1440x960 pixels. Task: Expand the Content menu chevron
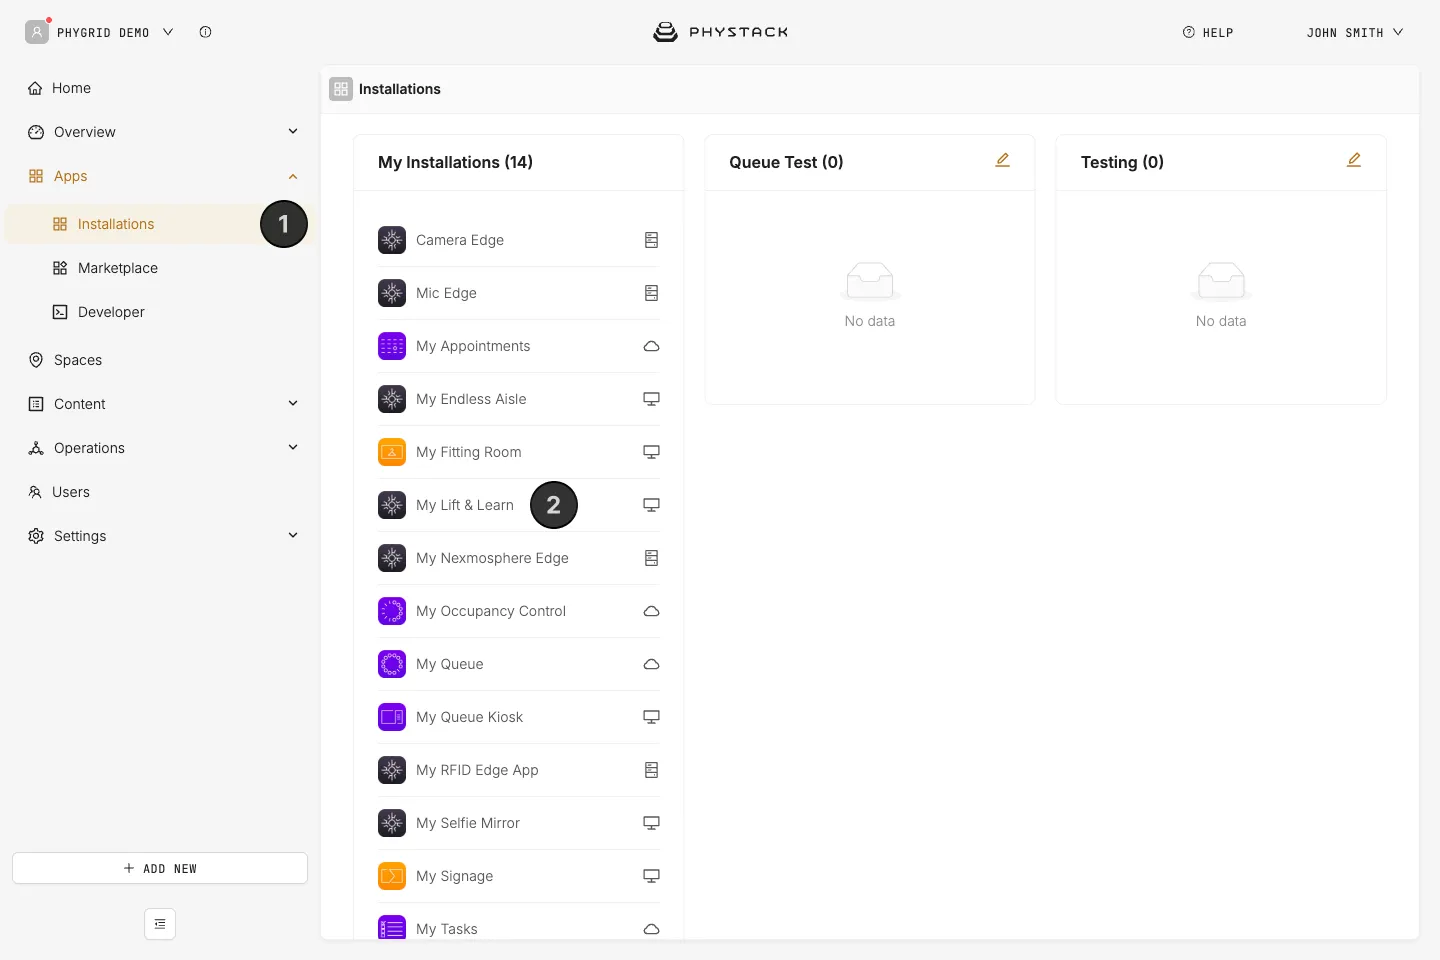293,403
